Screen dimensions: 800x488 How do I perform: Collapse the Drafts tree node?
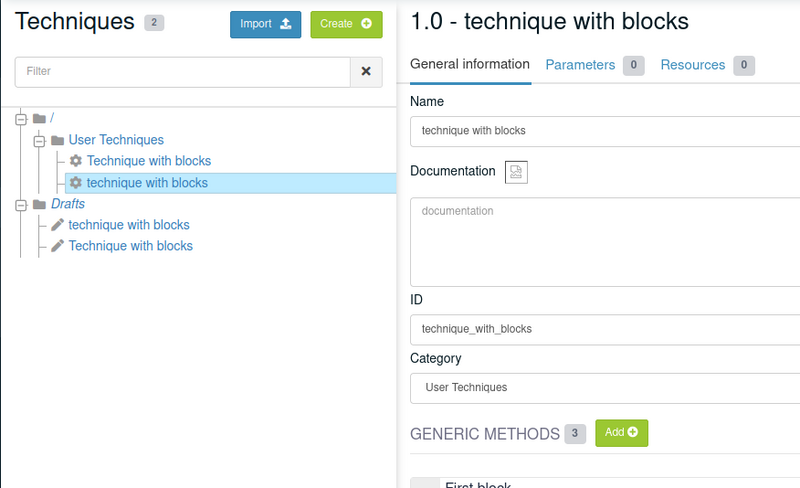21,205
